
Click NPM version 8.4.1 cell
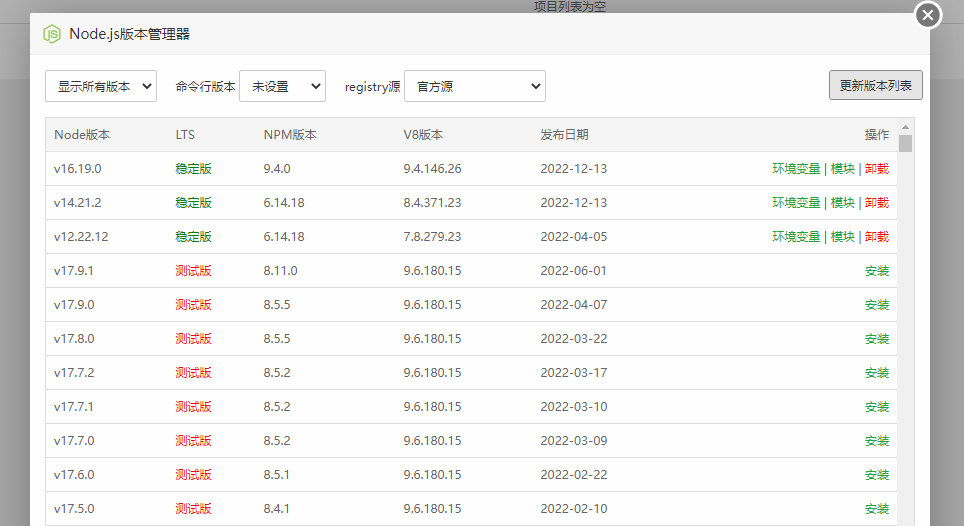pos(277,508)
